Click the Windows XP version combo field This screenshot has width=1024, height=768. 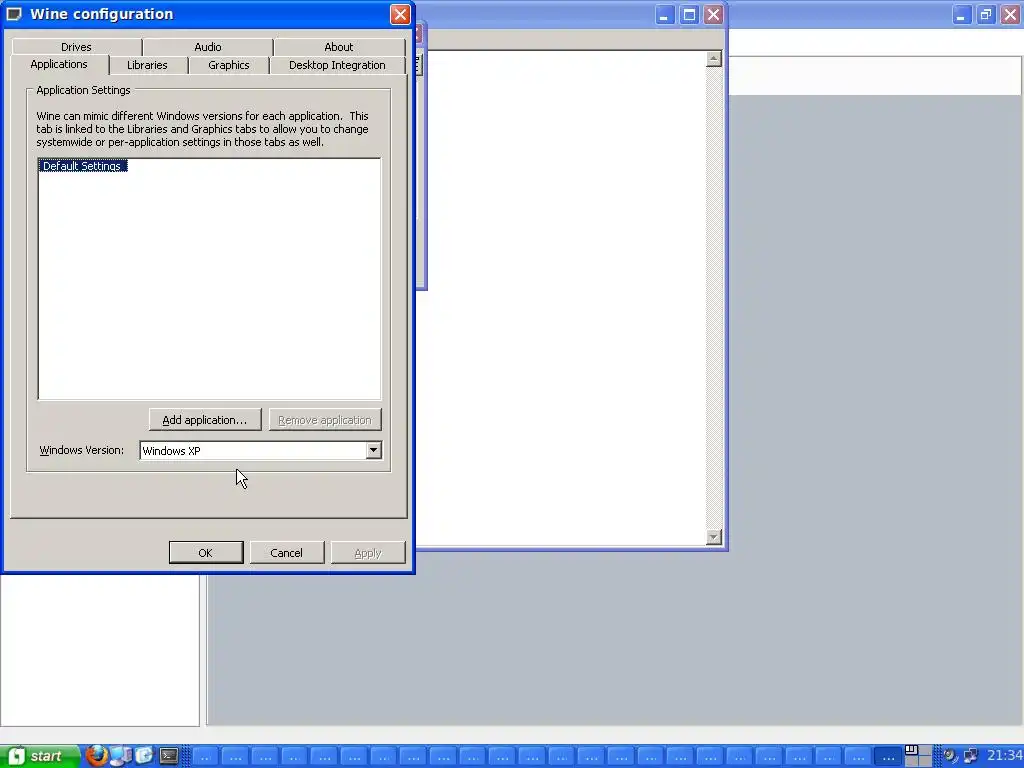point(253,451)
